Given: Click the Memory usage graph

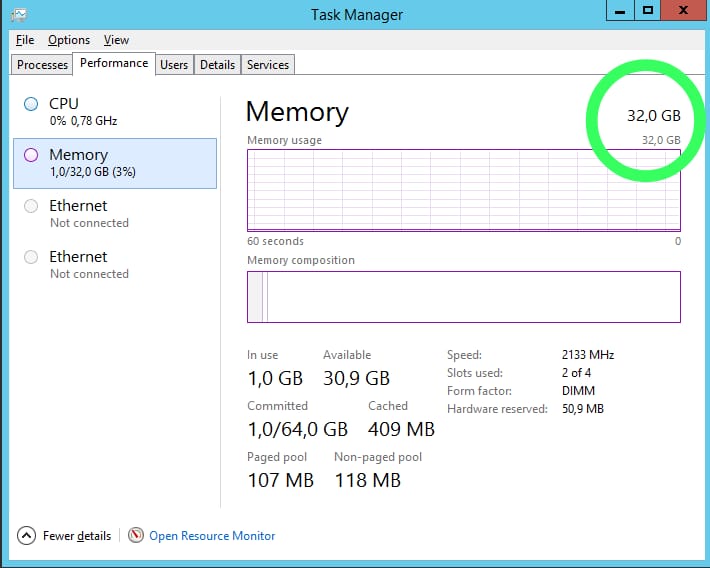Looking at the screenshot, I should [x=463, y=191].
